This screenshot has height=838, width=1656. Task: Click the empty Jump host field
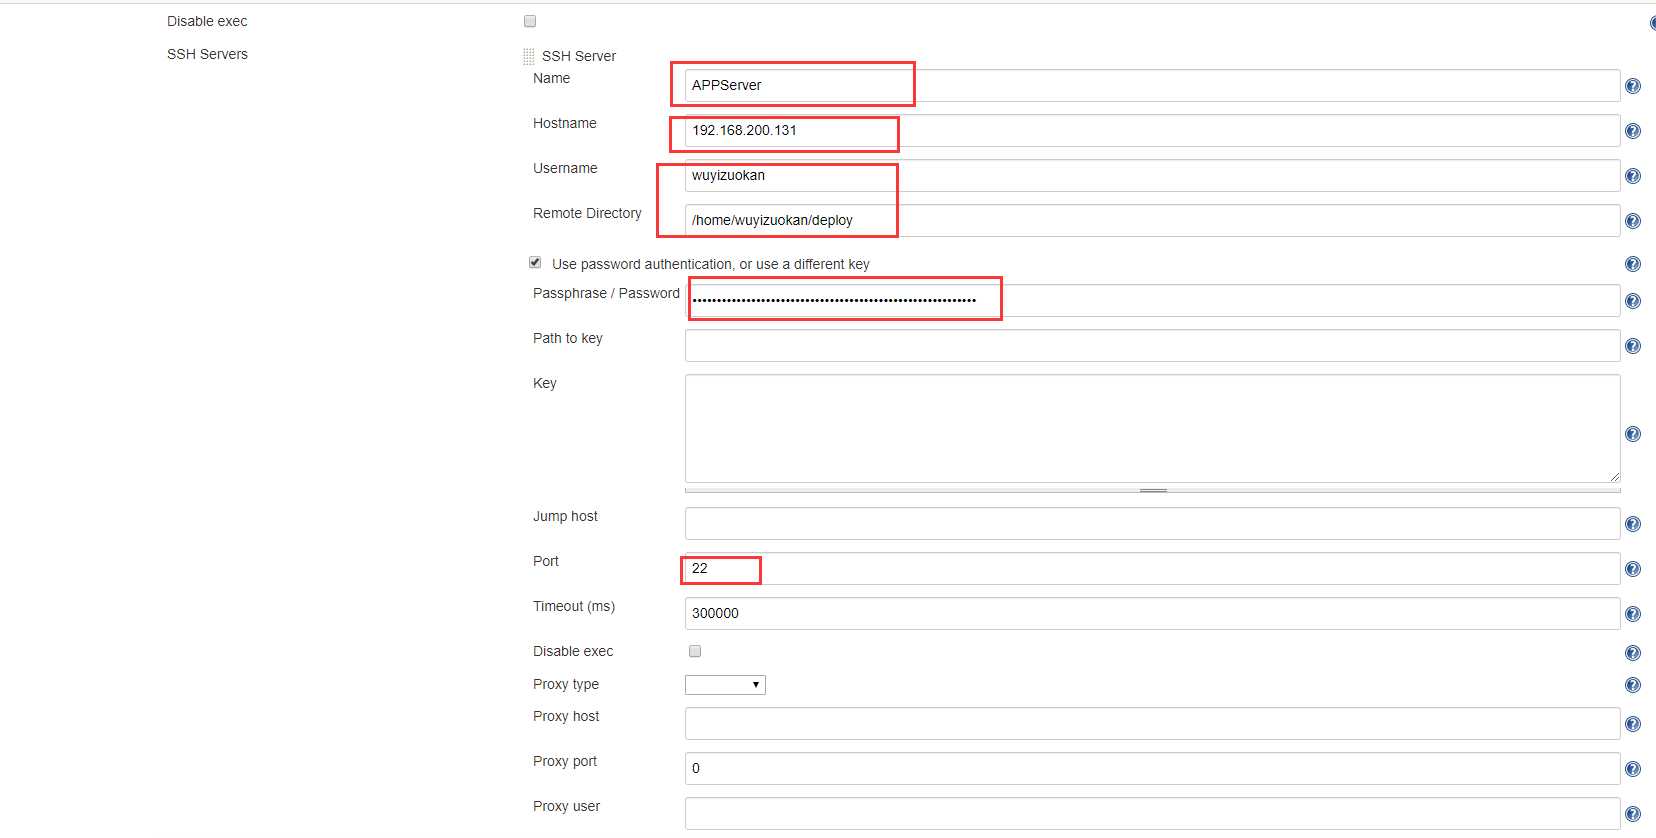[x=1152, y=524]
